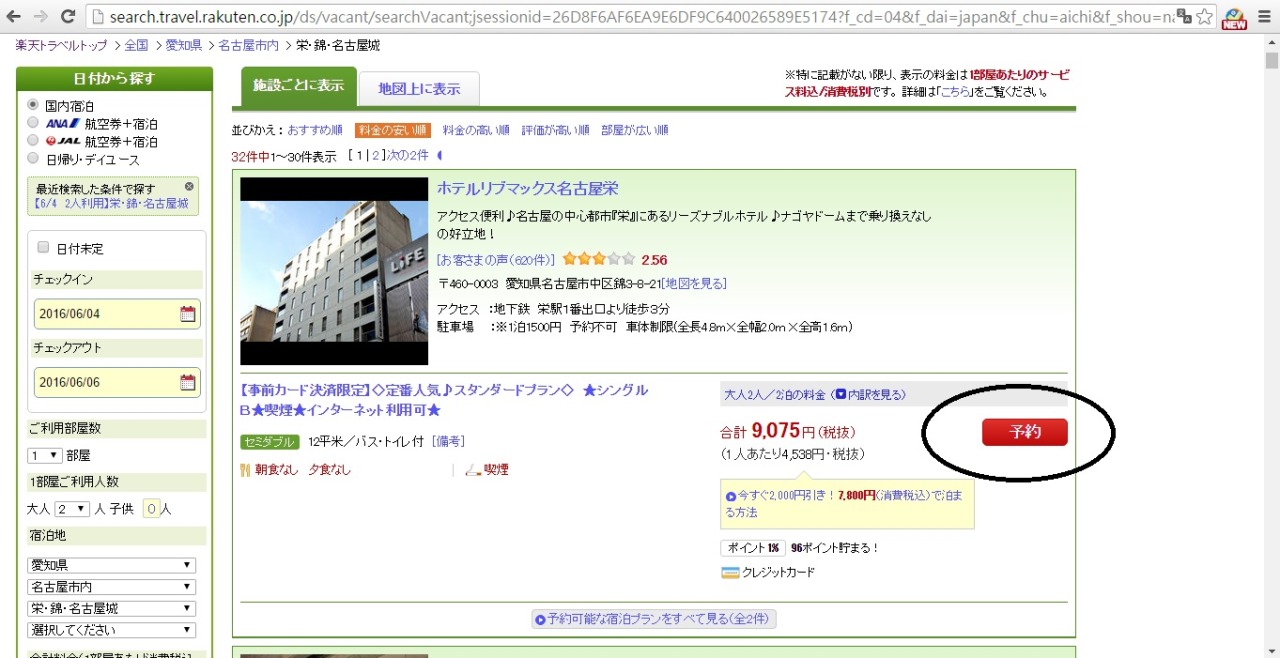Click the check-in date field 2016/06/04
The image size is (1280, 658).
click(x=117, y=314)
